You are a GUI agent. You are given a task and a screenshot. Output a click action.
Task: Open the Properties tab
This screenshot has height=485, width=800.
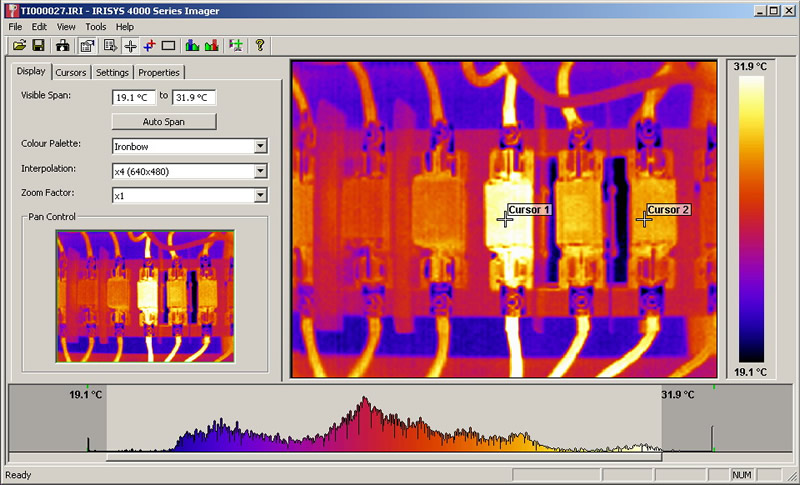pos(159,72)
